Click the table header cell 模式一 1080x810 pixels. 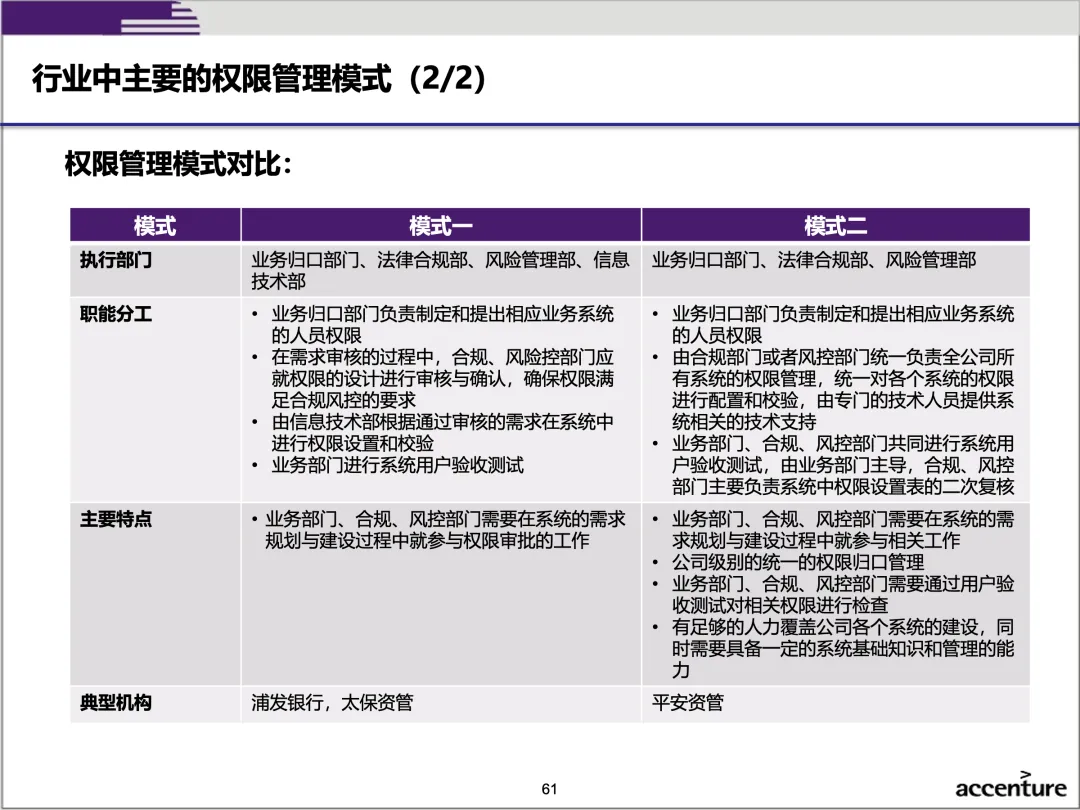441,225
